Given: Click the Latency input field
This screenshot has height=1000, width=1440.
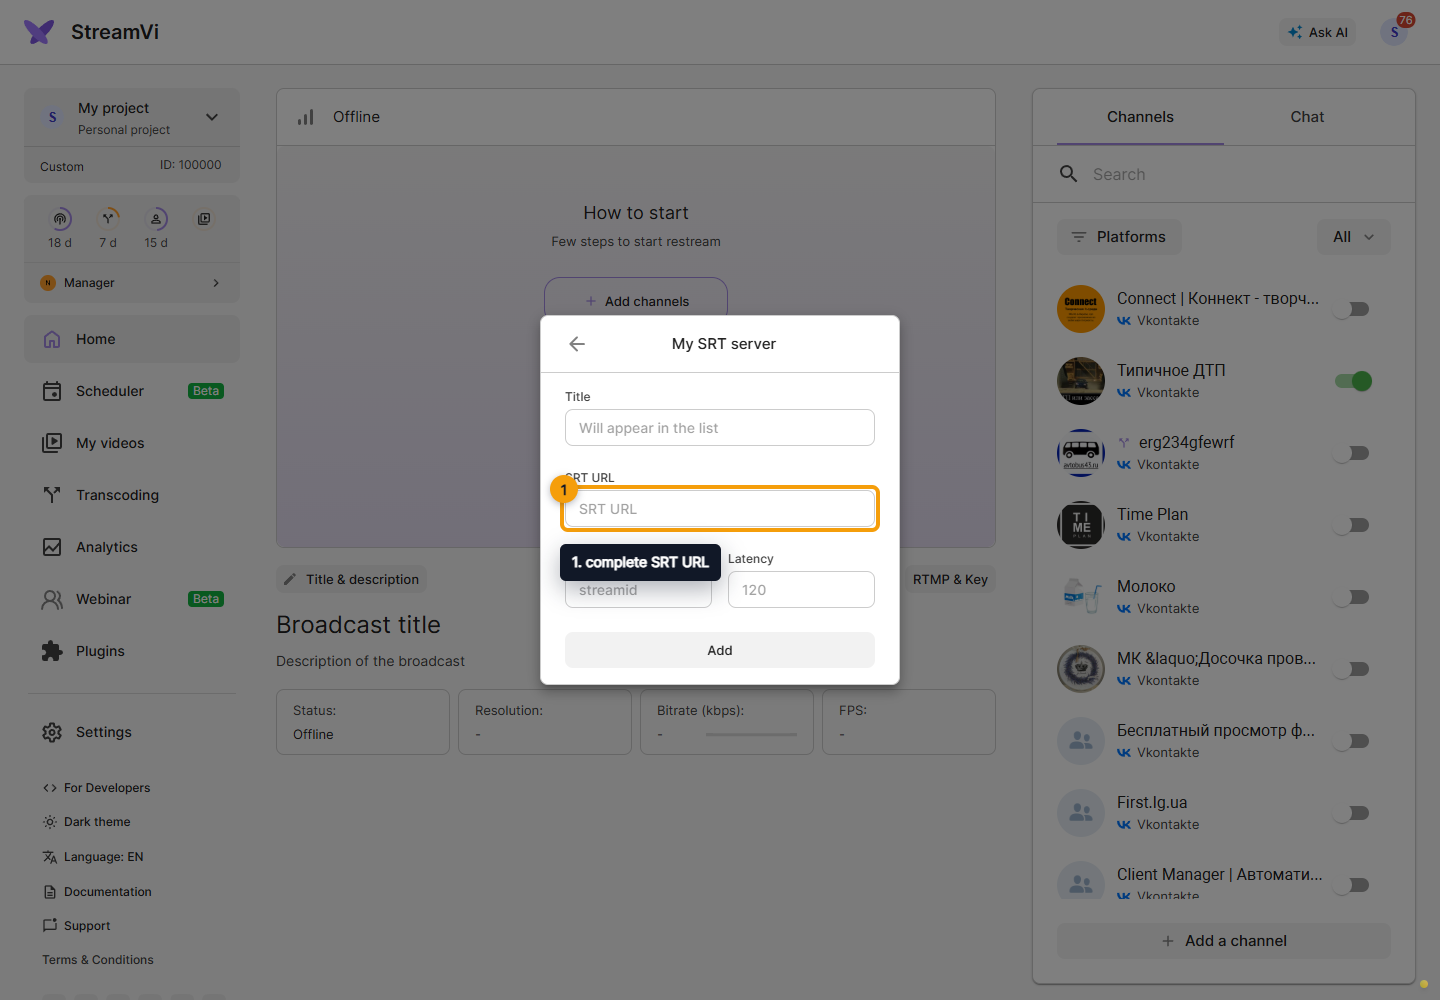Looking at the screenshot, I should pyautogui.click(x=801, y=590).
